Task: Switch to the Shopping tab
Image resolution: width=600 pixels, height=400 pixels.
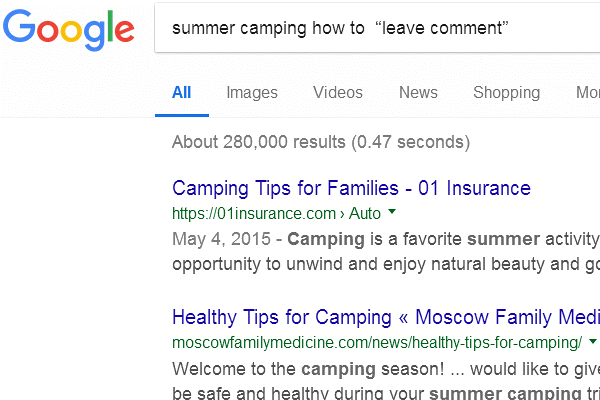Action: [x=506, y=93]
